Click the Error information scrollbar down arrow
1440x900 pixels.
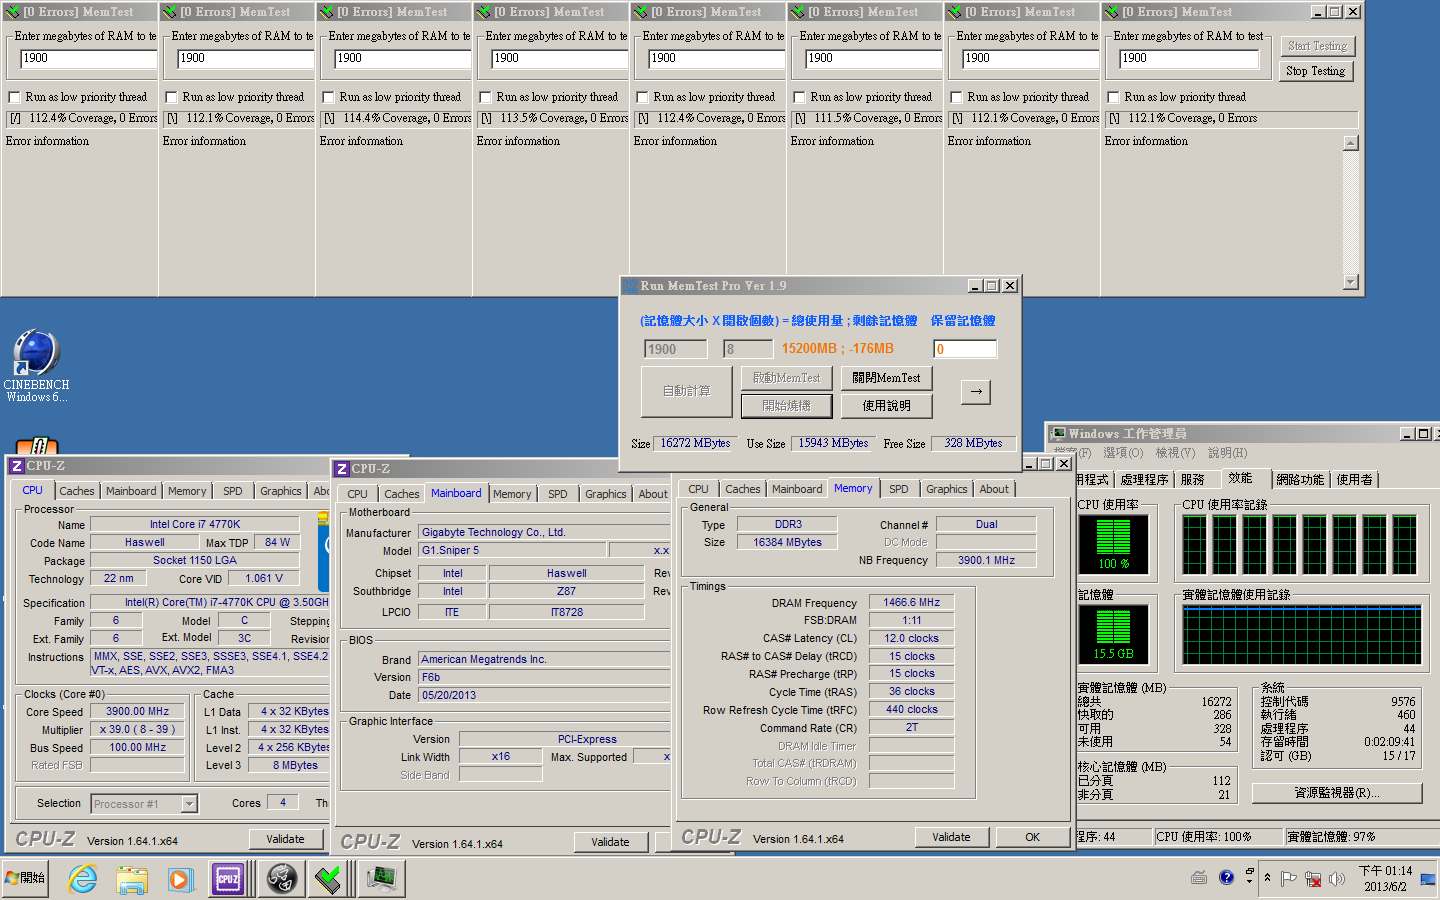[x=1351, y=282]
